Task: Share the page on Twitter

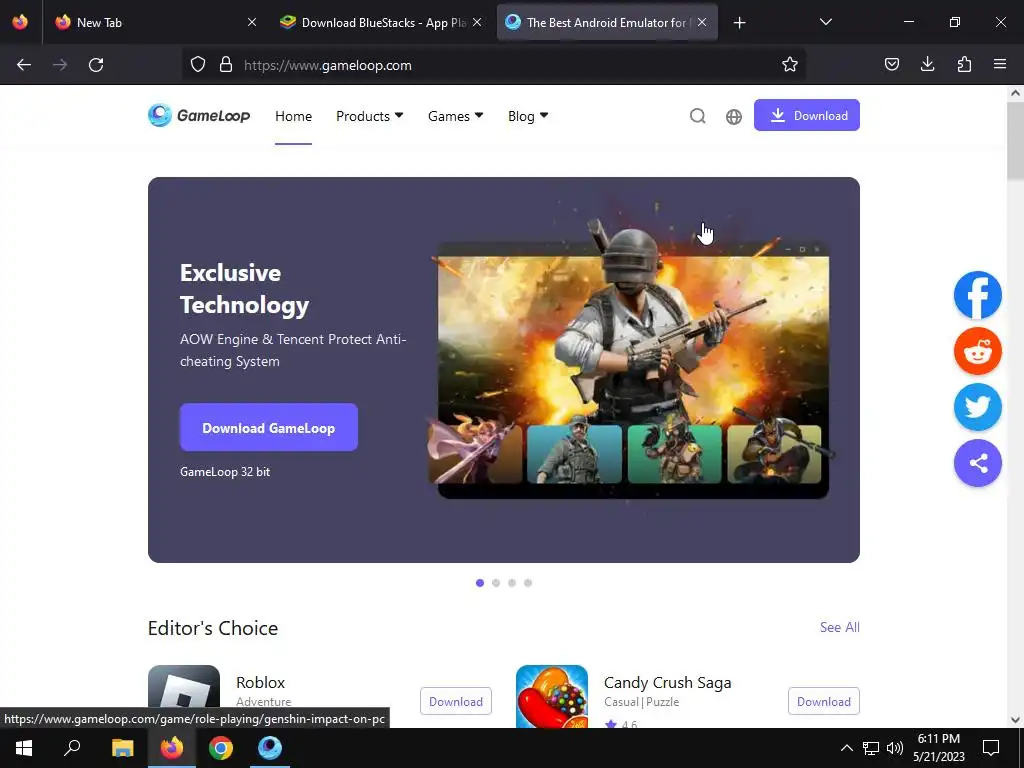Action: pos(978,407)
